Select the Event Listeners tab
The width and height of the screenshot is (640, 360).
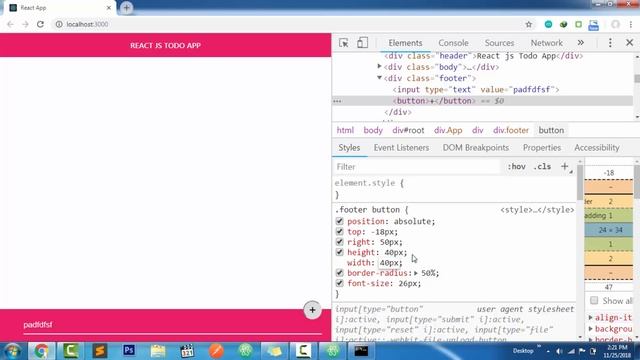coord(401,148)
